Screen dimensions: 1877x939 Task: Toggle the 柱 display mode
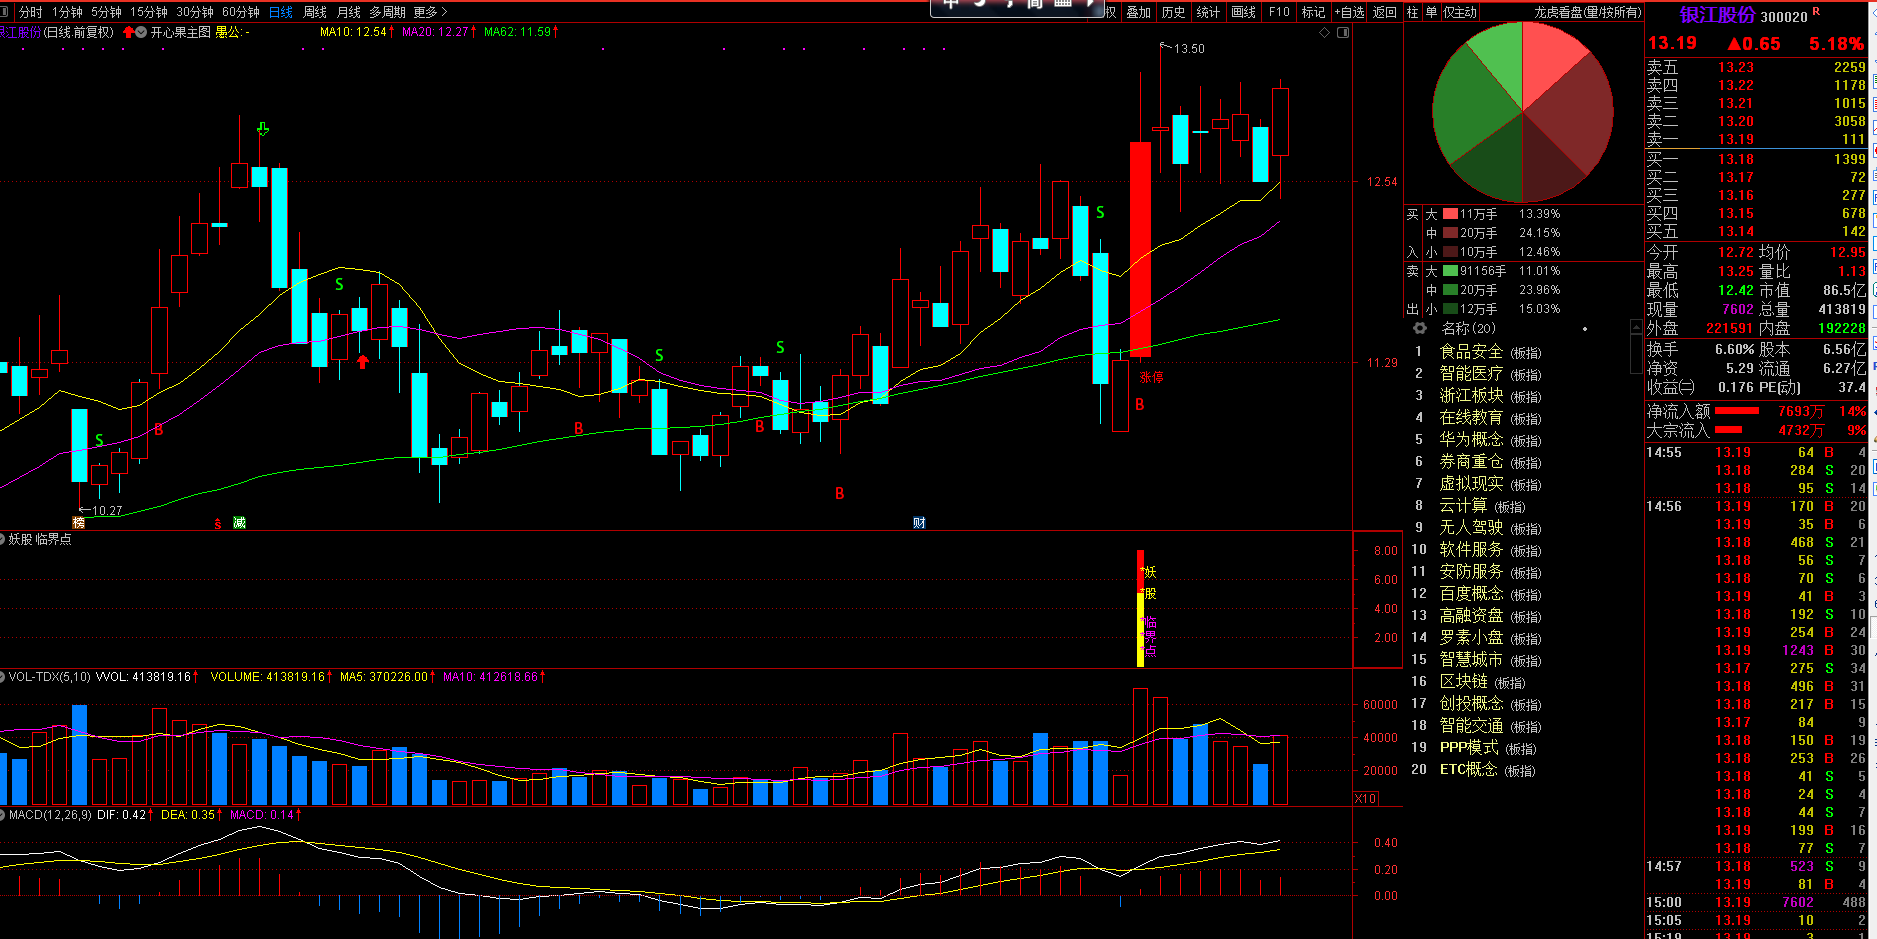tap(1412, 12)
